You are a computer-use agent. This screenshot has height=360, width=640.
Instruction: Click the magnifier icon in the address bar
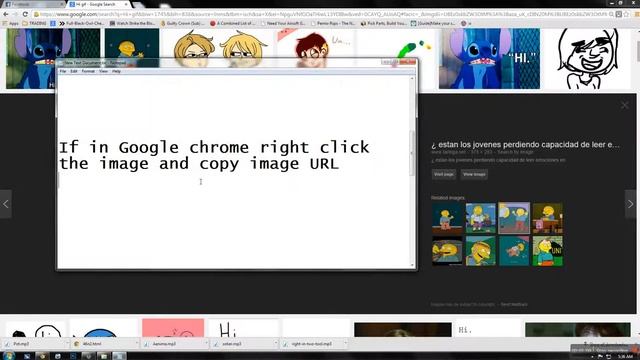(x=611, y=14)
